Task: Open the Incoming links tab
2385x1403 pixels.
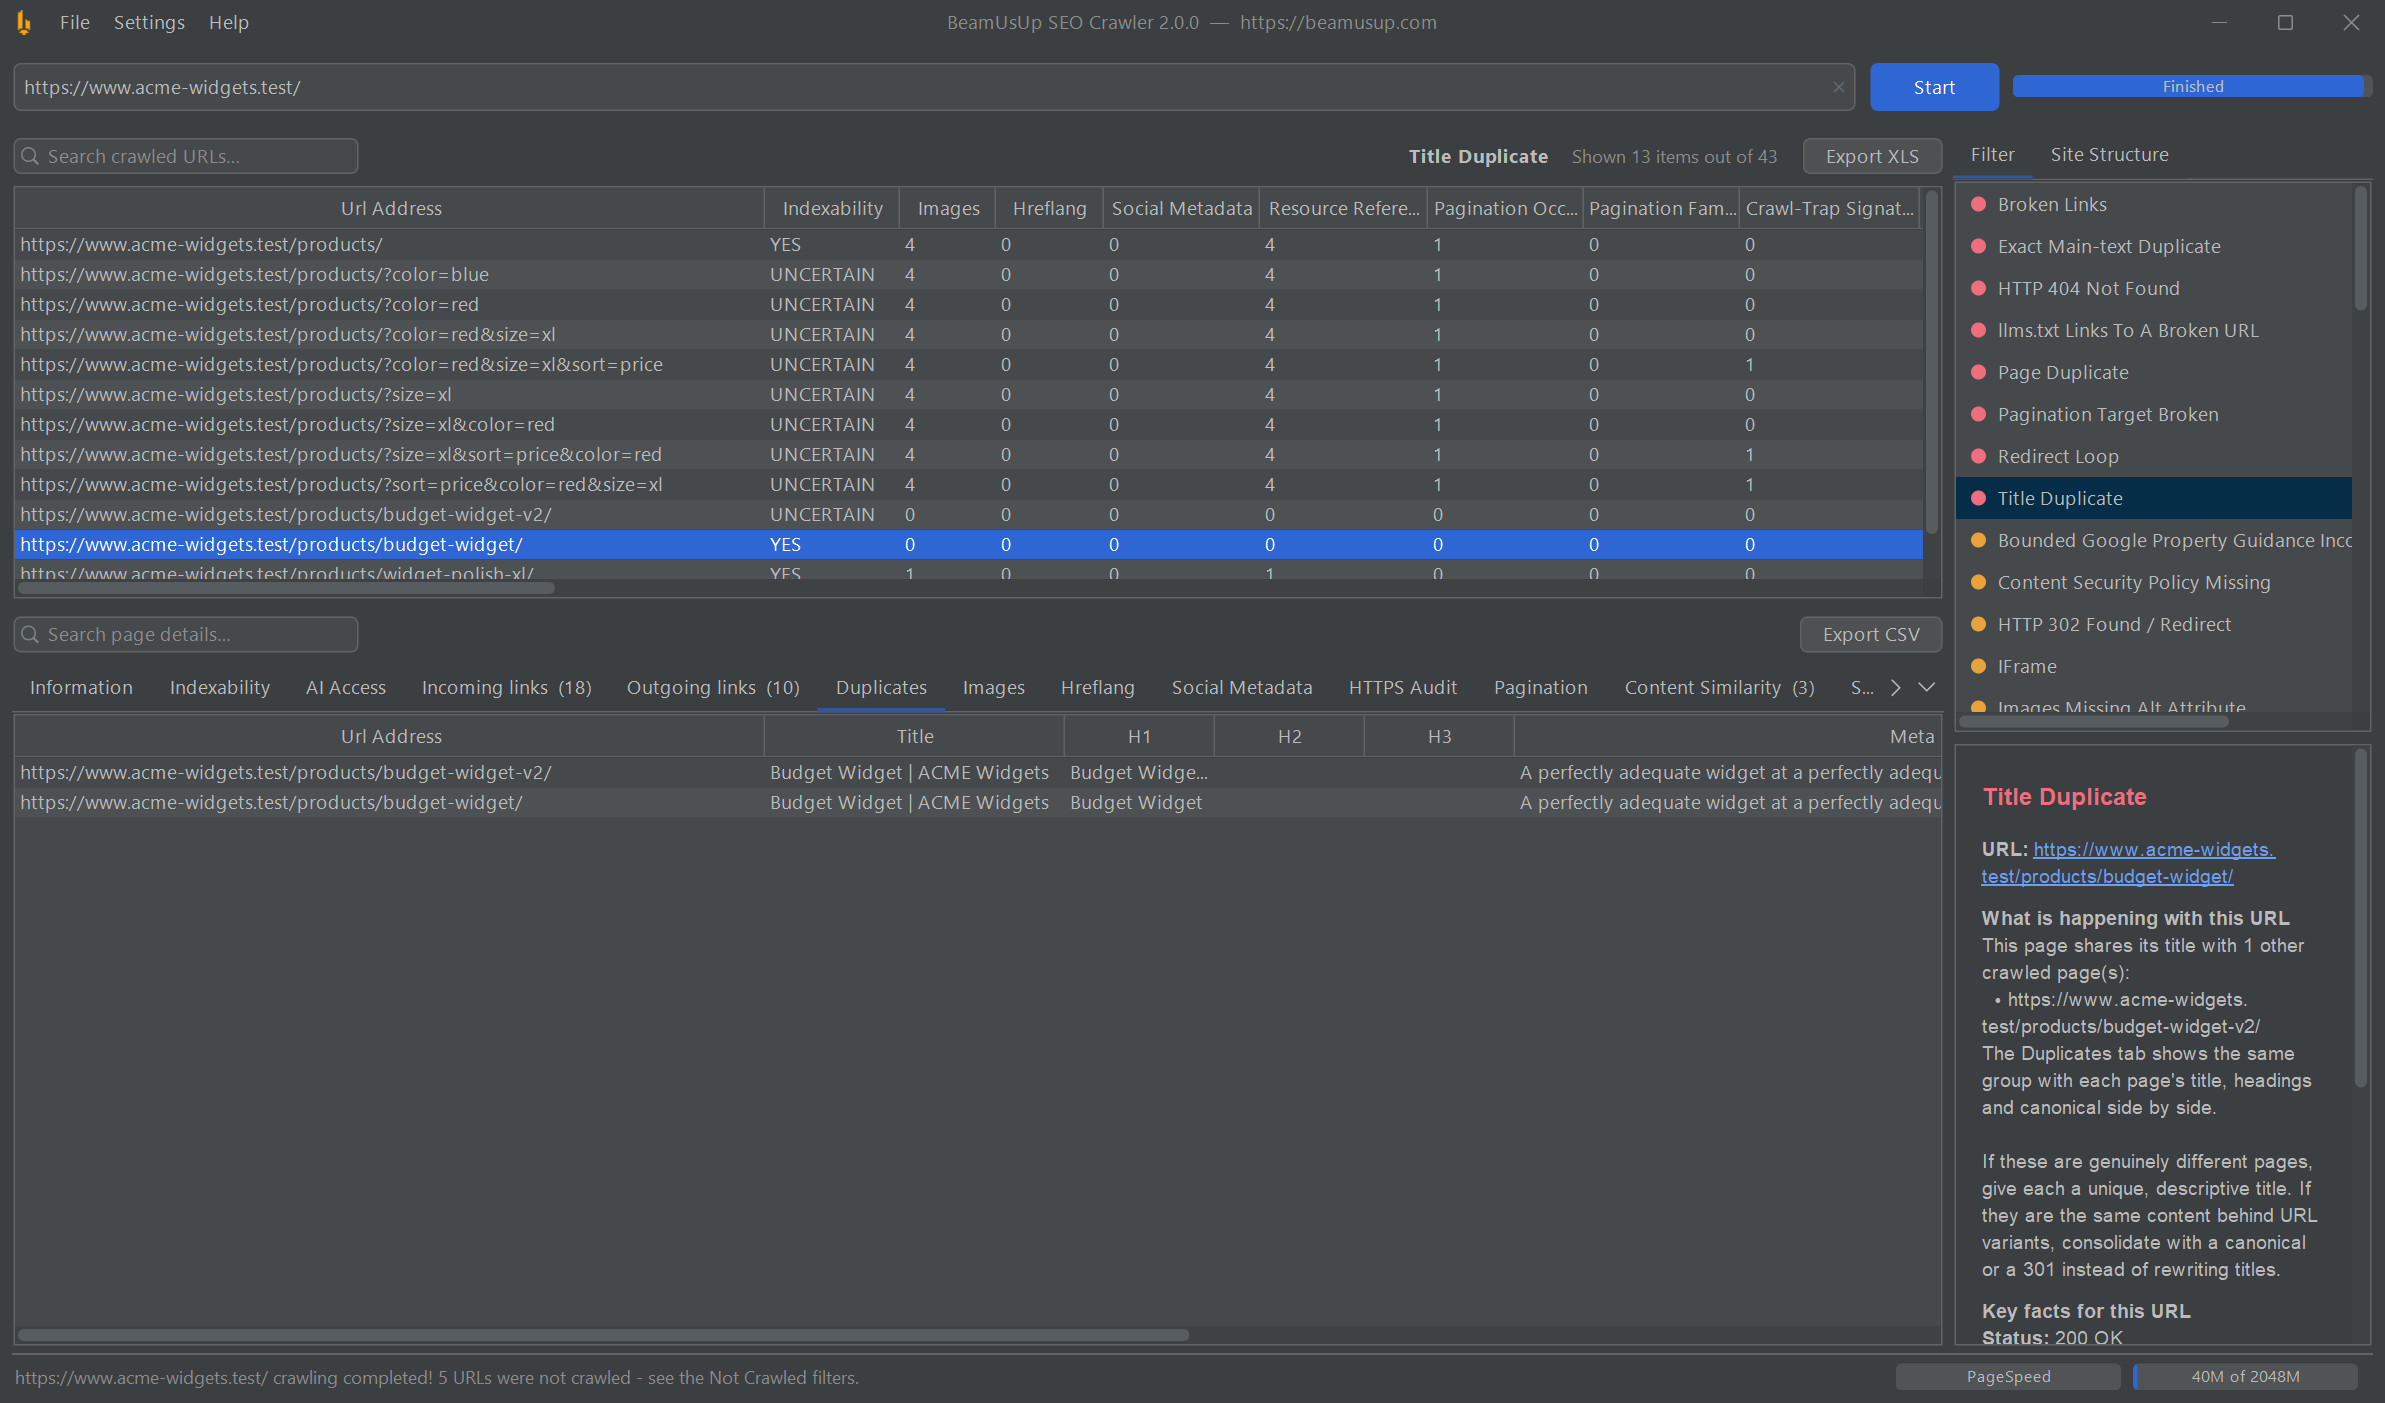Action: [506, 687]
